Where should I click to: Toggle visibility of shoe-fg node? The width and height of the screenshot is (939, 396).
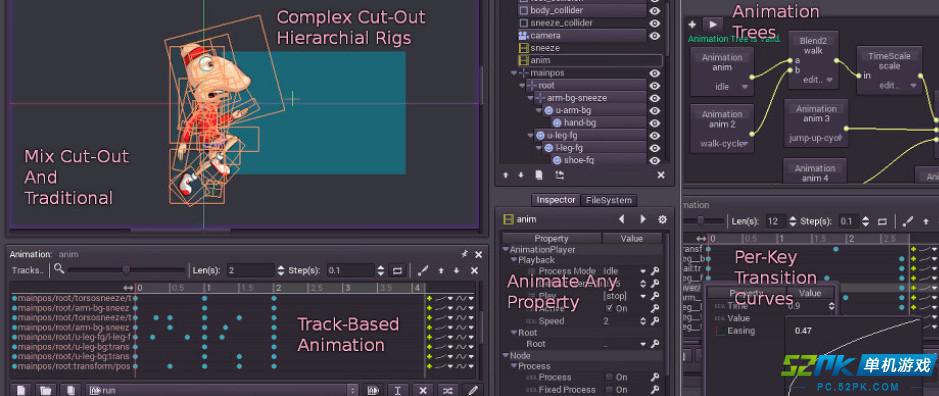click(655, 161)
